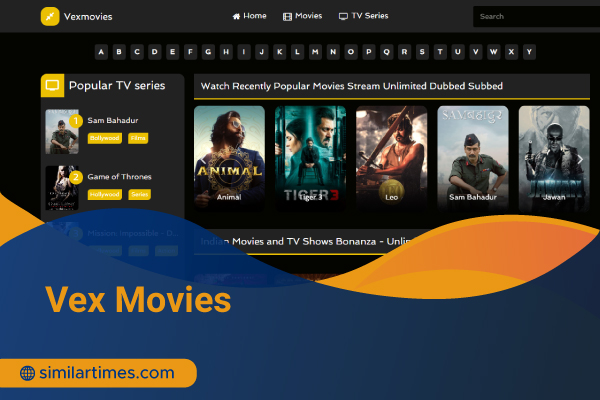The image size is (600, 400).
Task: Filter titles by letter M
Action: (x=315, y=52)
